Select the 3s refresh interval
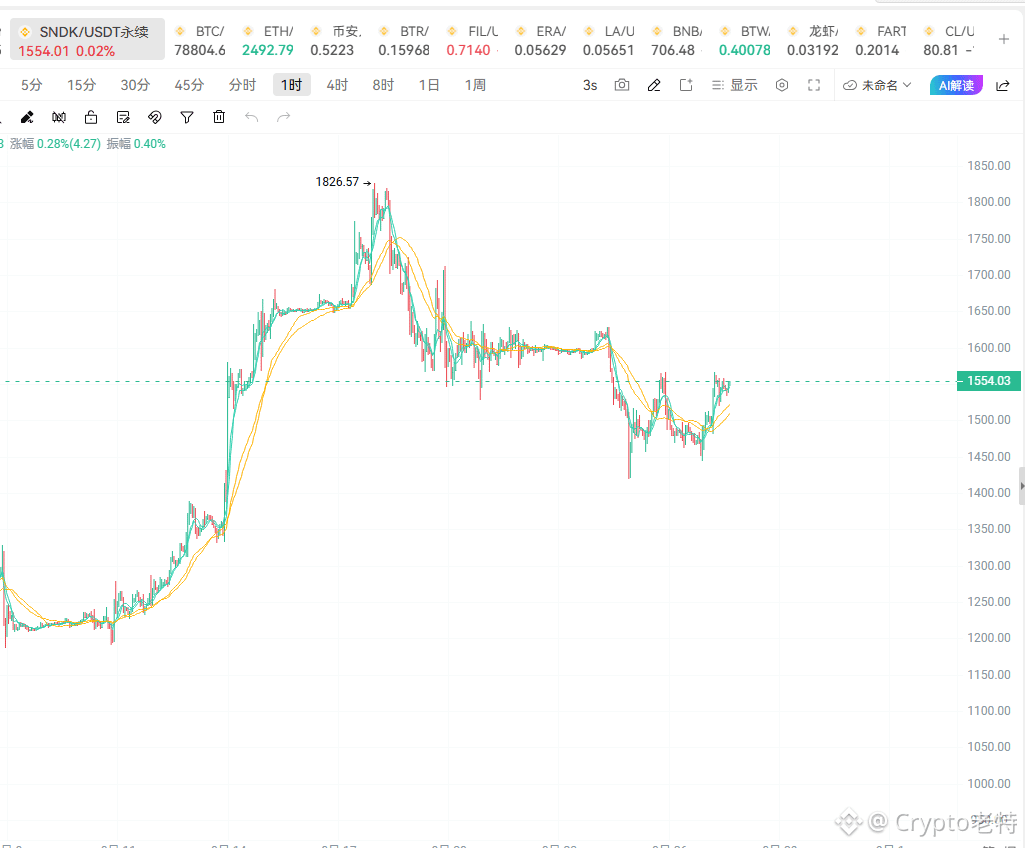This screenshot has width=1025, height=848. click(x=590, y=85)
